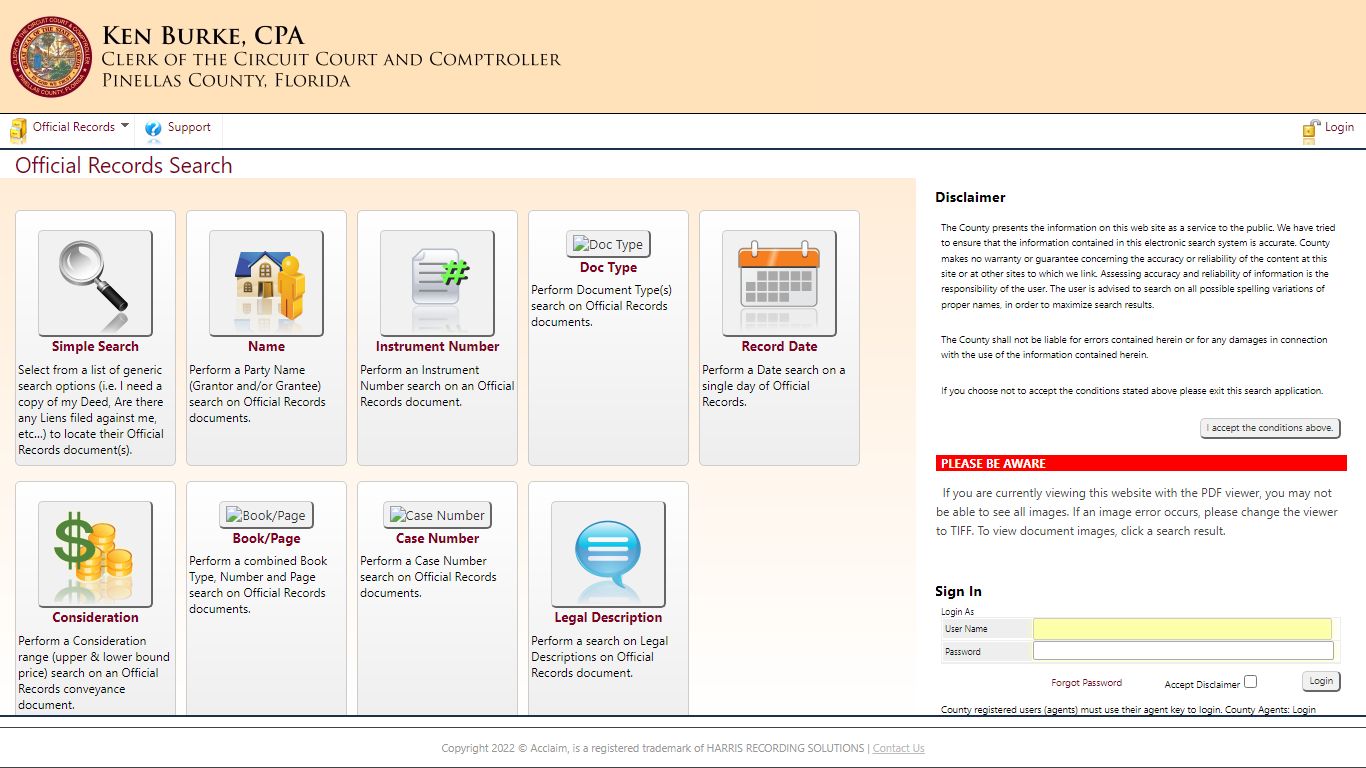Click the Case Number title link
The image size is (1366, 768).
(x=437, y=539)
